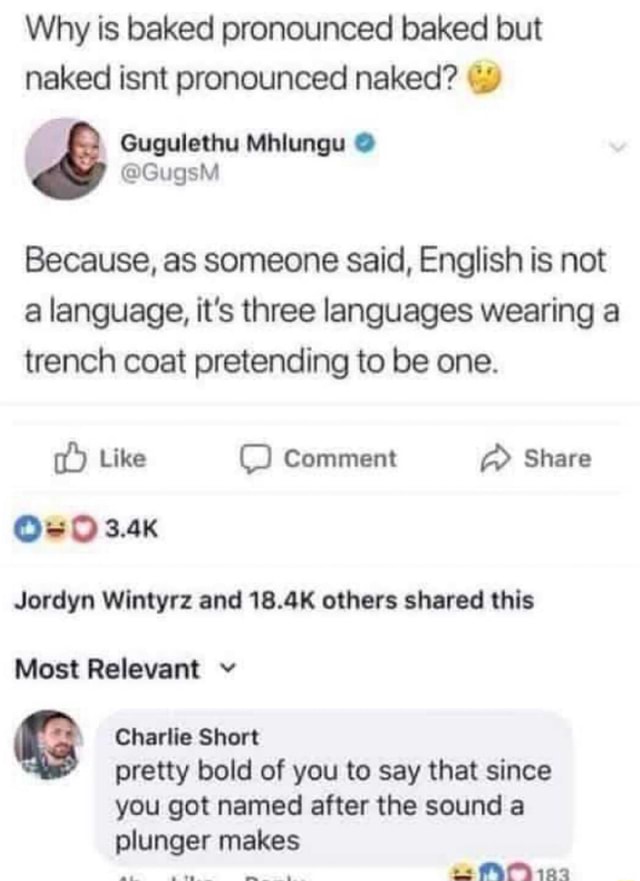Open Charlie Short's profile photo
The height and width of the screenshot is (881, 640).
[x=48, y=745]
